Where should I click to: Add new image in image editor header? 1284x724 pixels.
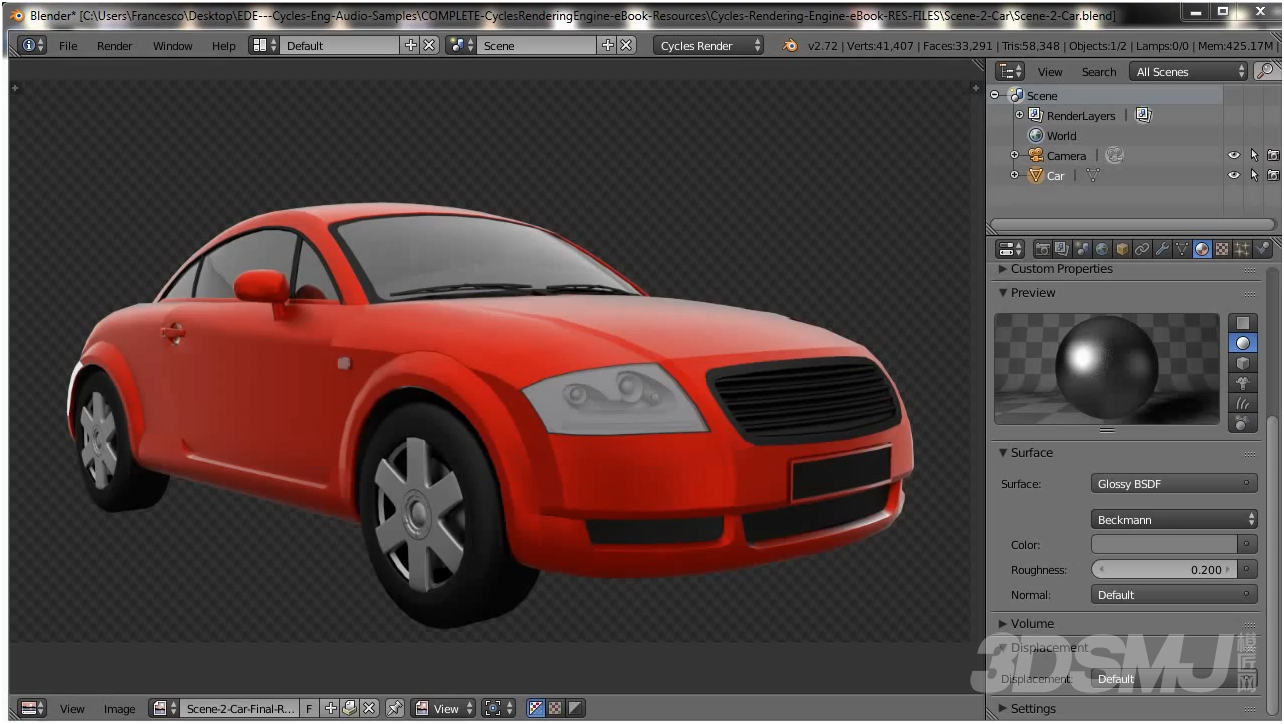[331, 708]
